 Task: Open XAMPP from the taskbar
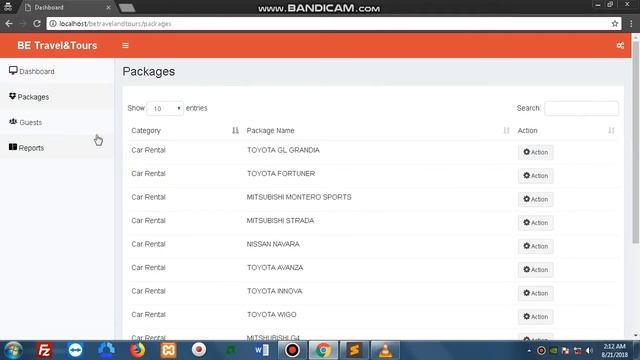click(168, 350)
